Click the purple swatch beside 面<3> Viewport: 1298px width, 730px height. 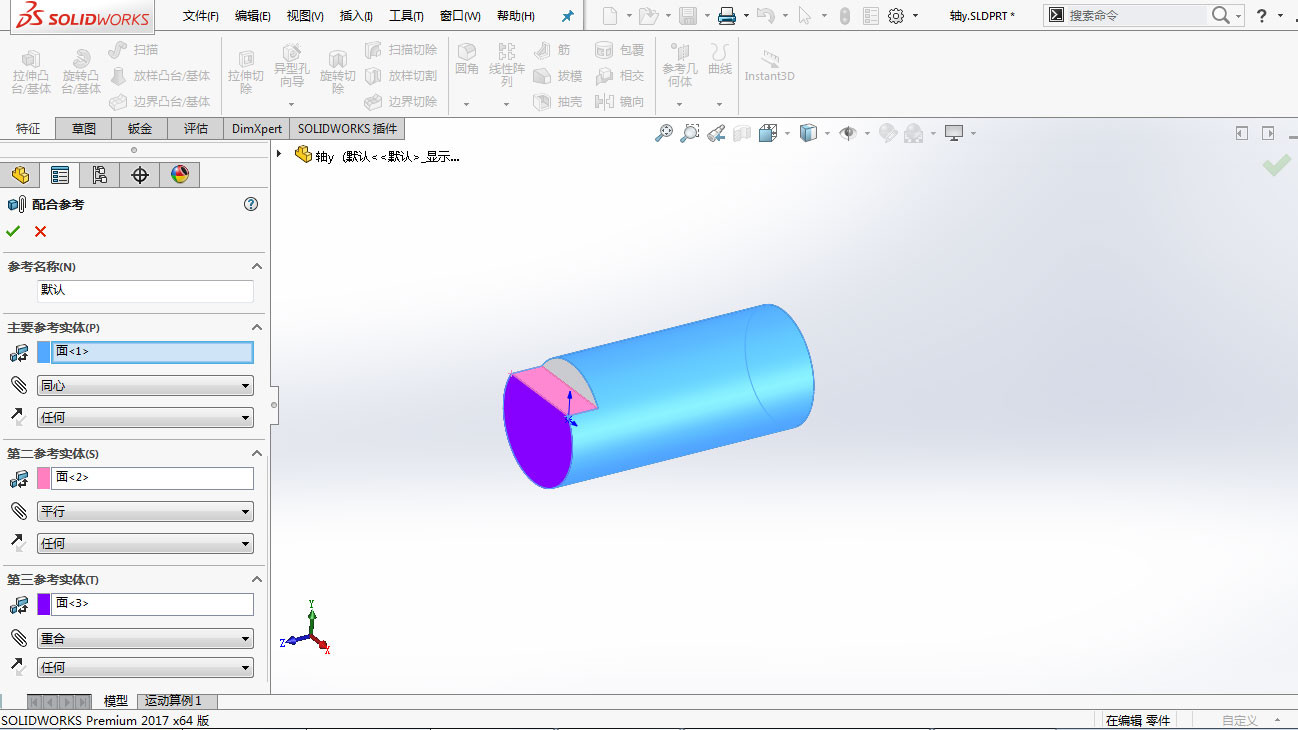point(44,604)
